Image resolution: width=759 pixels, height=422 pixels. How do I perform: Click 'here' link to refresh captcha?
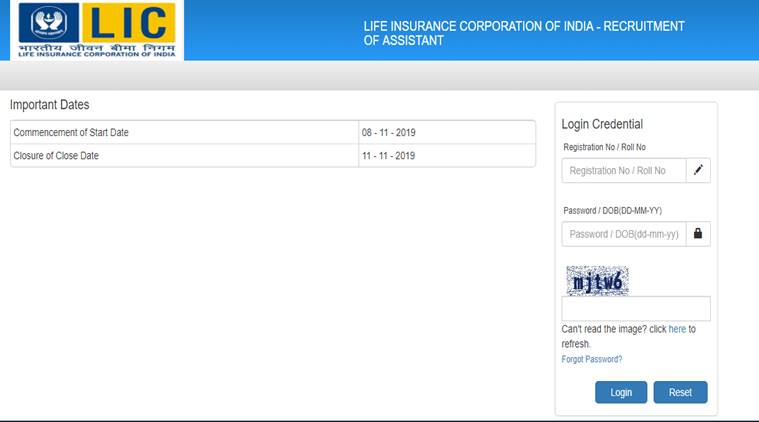[677, 329]
